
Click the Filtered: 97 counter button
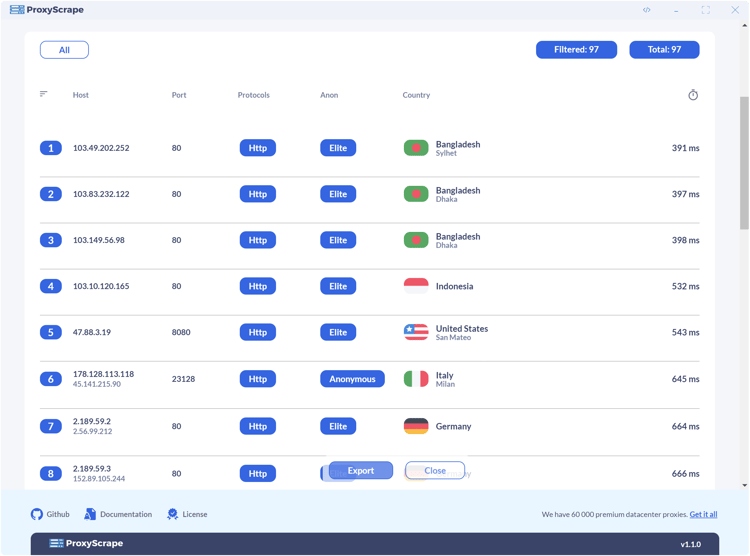click(576, 50)
